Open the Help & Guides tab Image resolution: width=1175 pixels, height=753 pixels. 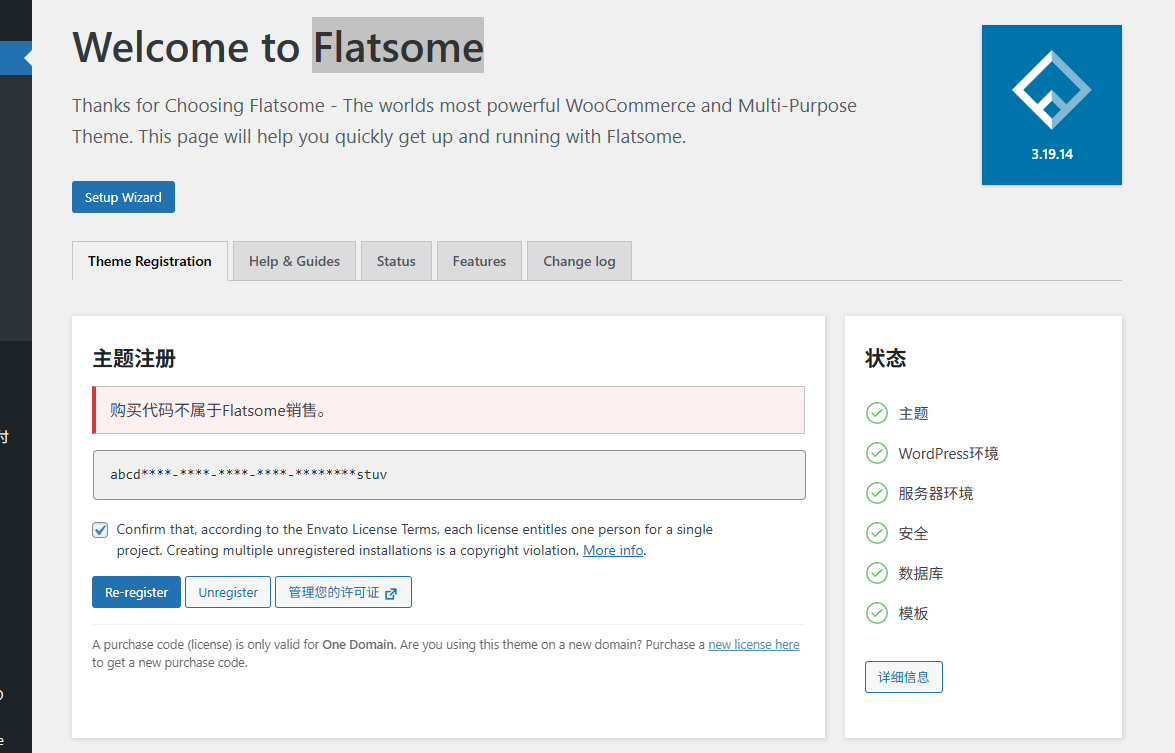pos(294,261)
